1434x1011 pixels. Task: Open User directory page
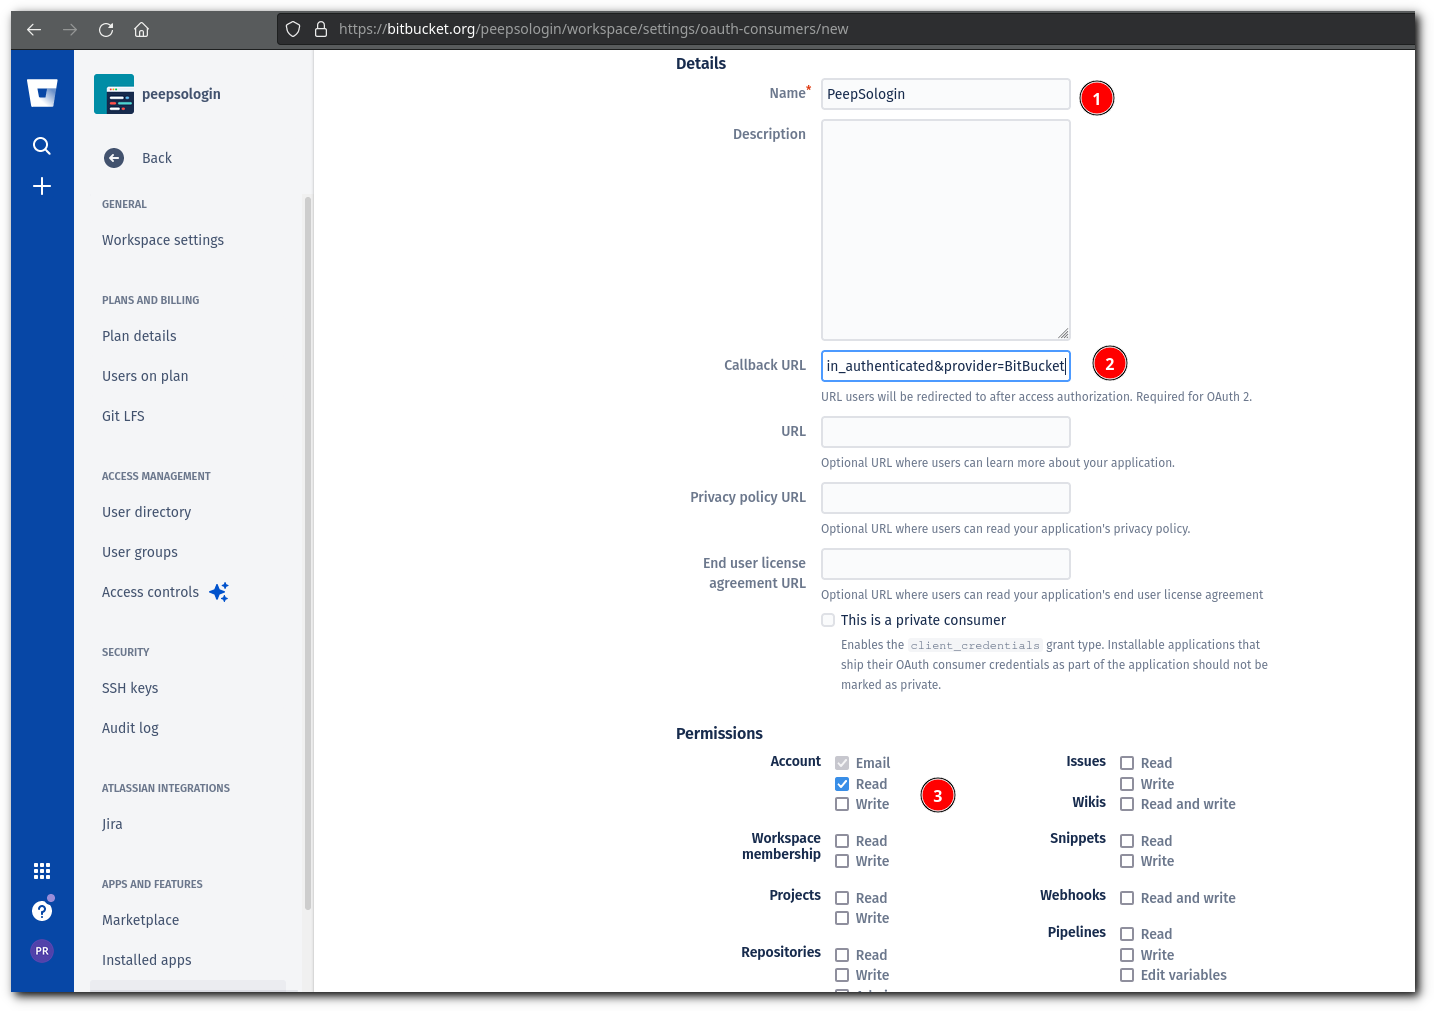[146, 512]
